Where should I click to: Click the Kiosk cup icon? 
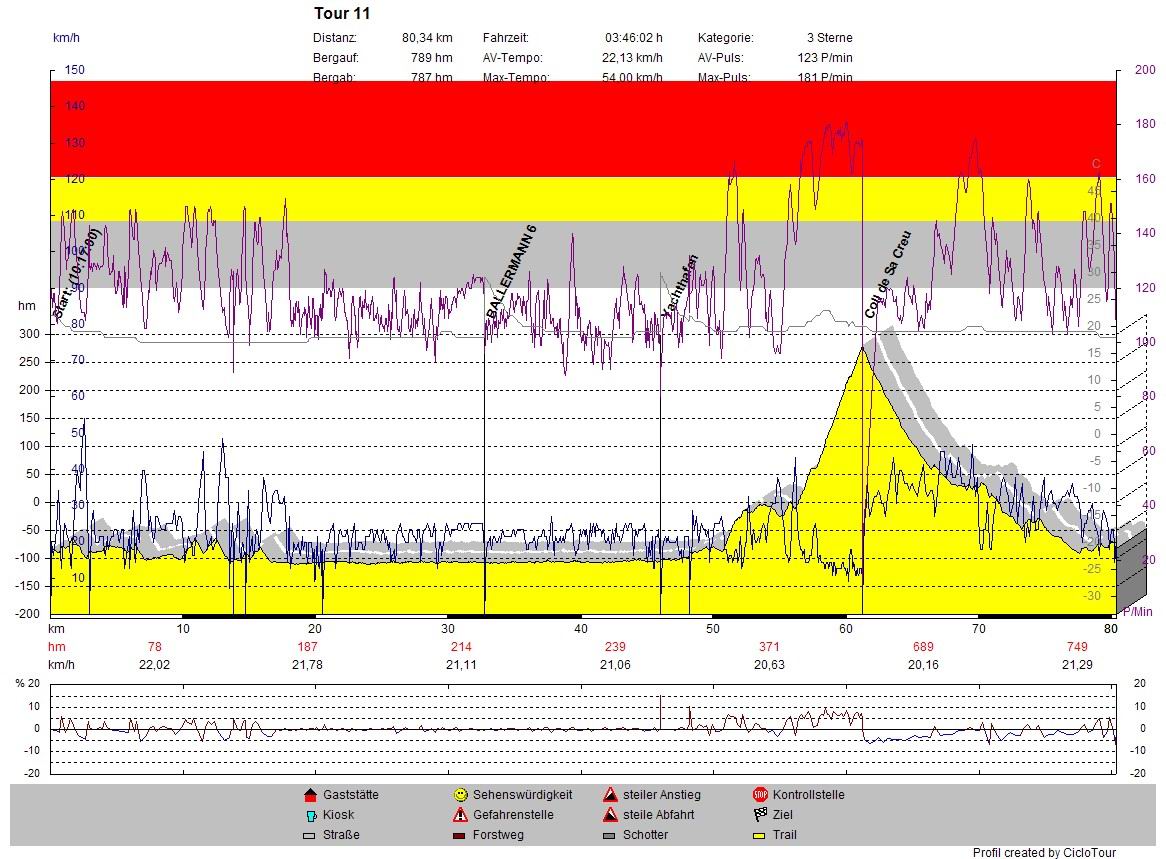309,815
